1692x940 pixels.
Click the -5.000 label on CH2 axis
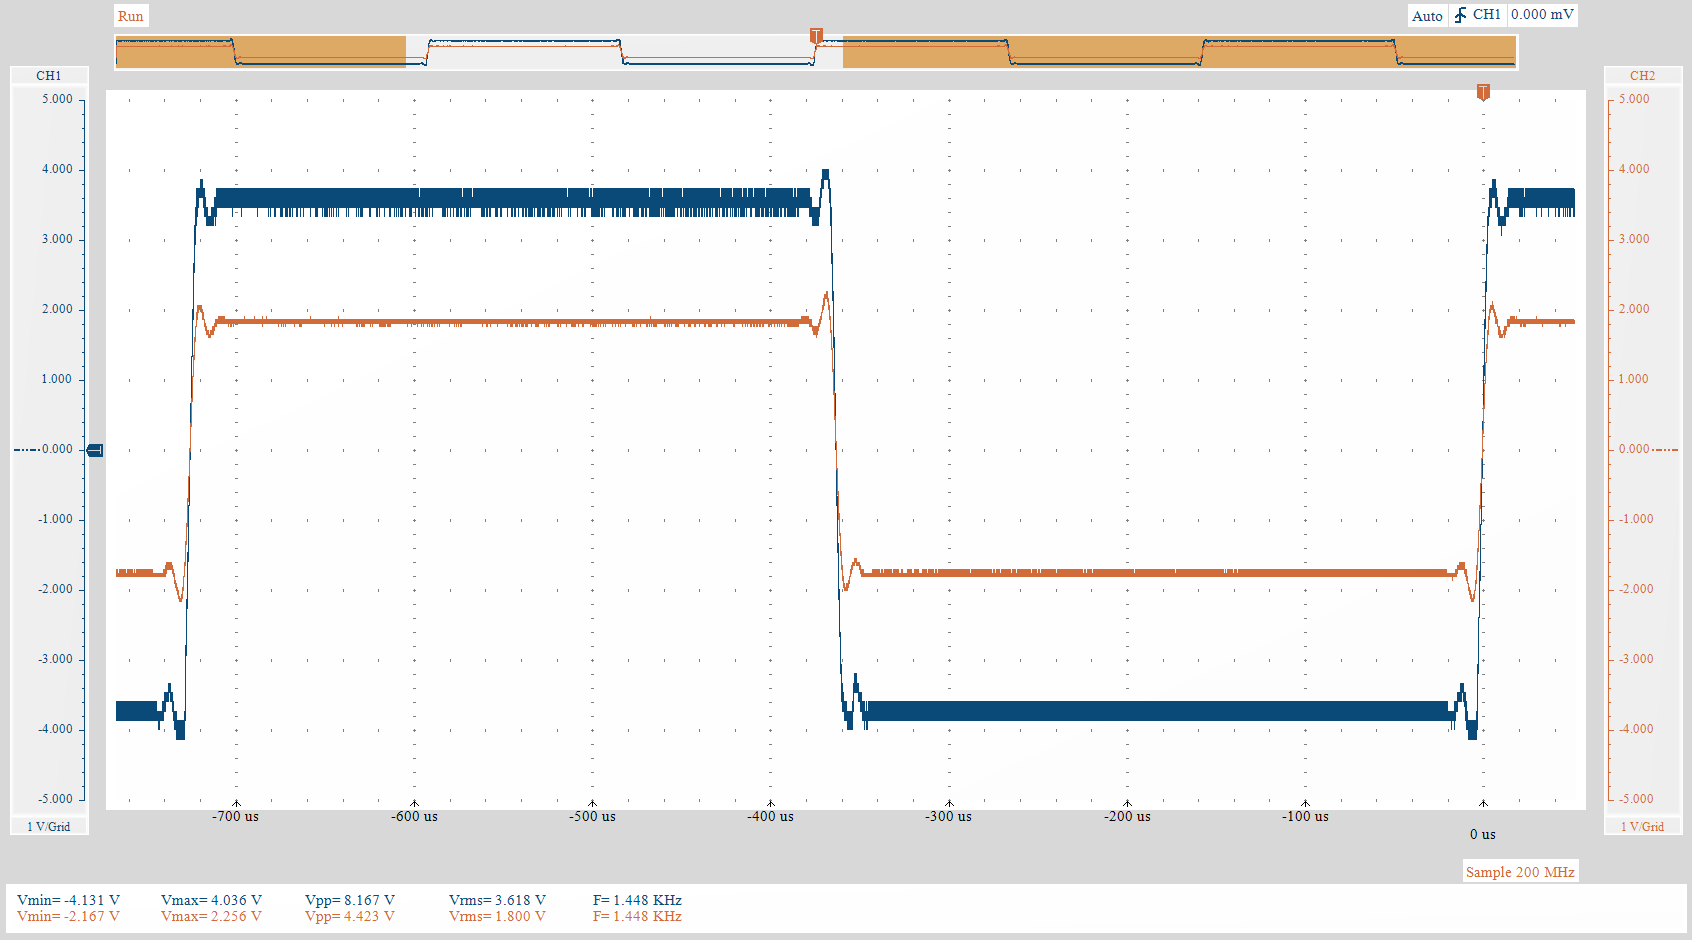[x=1635, y=799]
